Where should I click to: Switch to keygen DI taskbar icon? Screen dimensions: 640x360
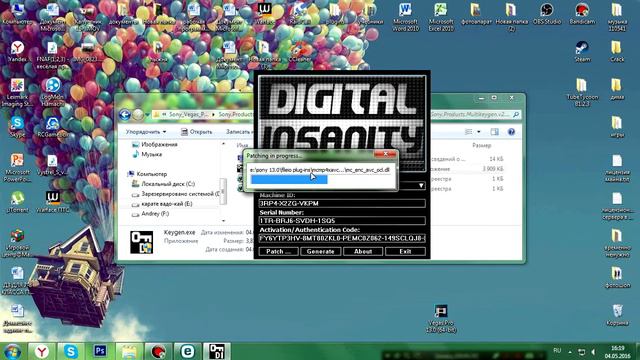point(217,351)
